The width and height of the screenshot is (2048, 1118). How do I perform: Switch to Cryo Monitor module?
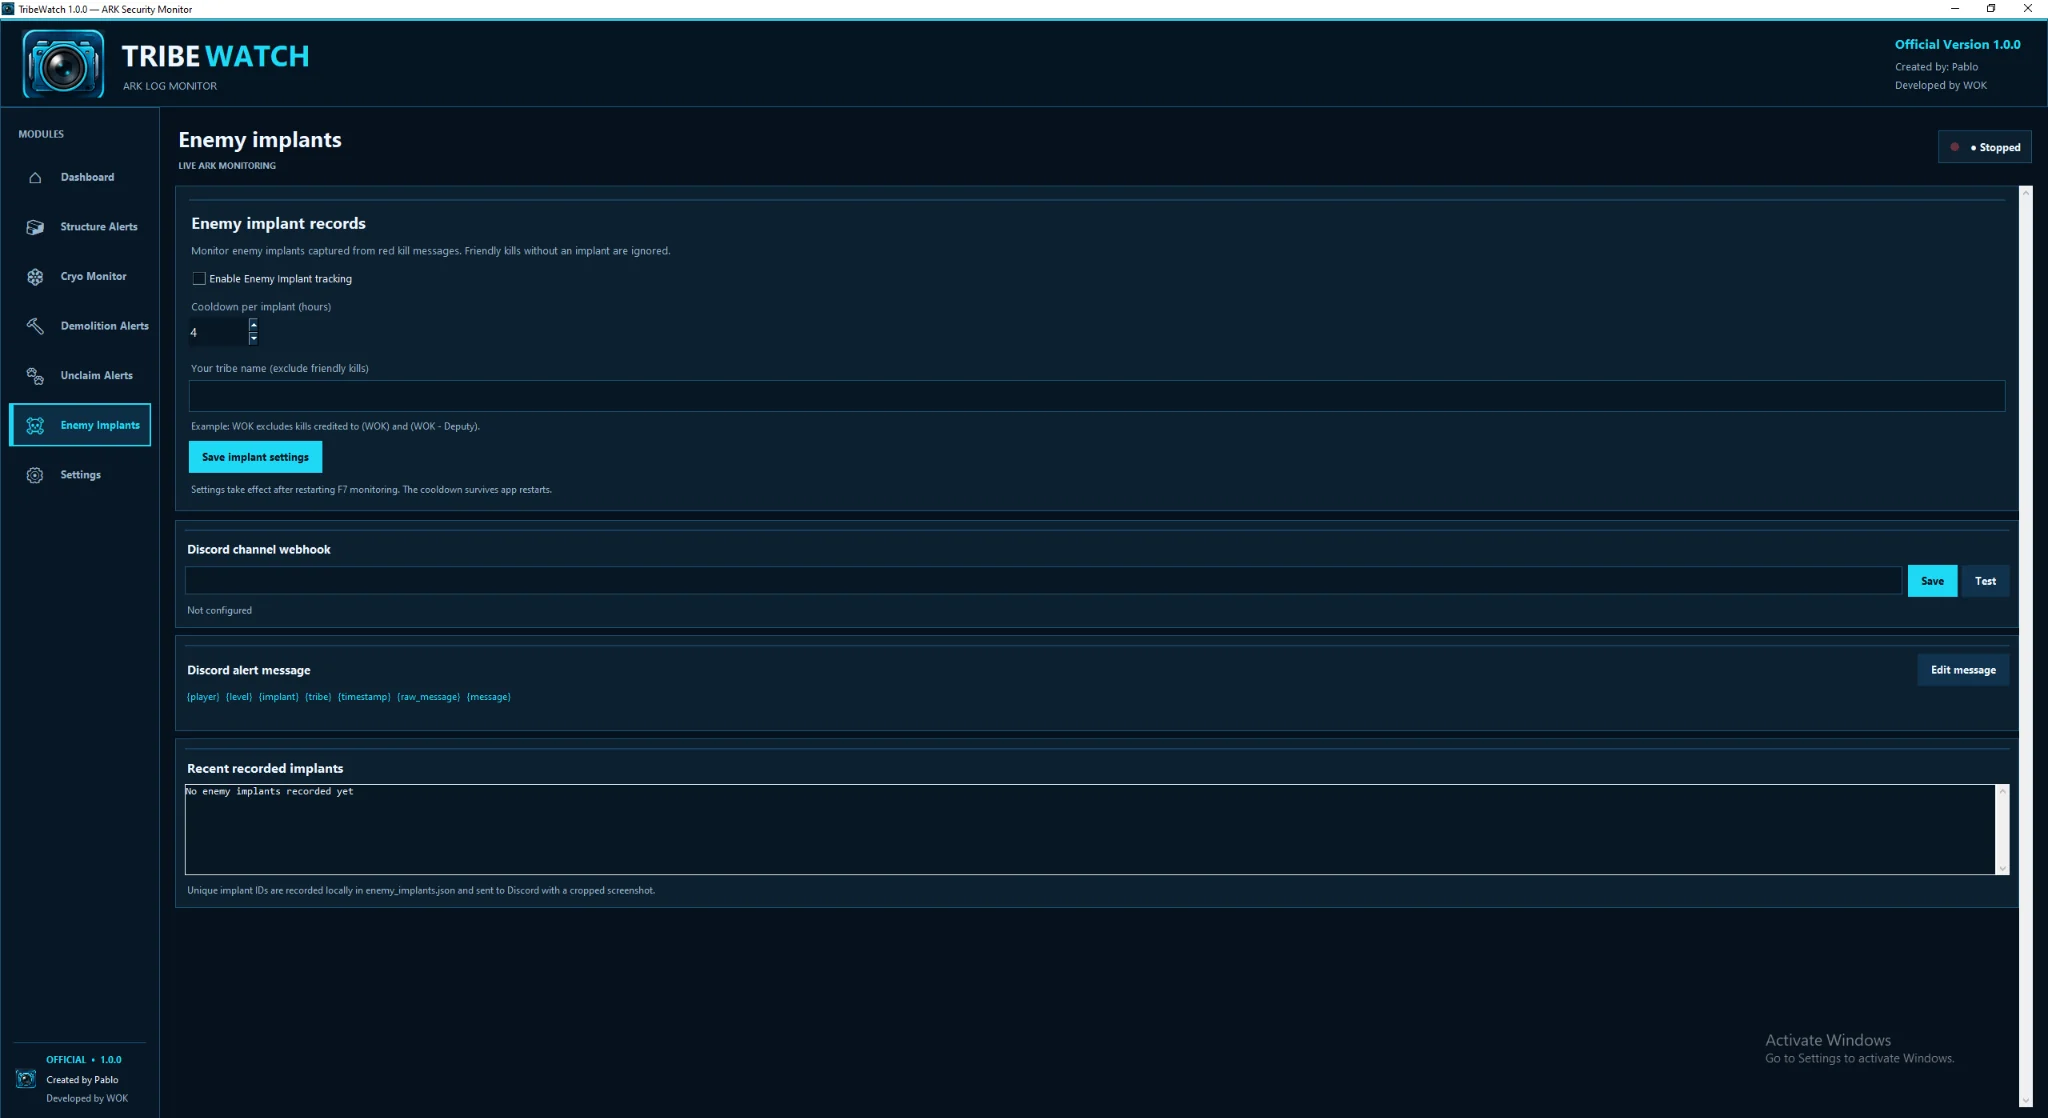pyautogui.click(x=80, y=276)
